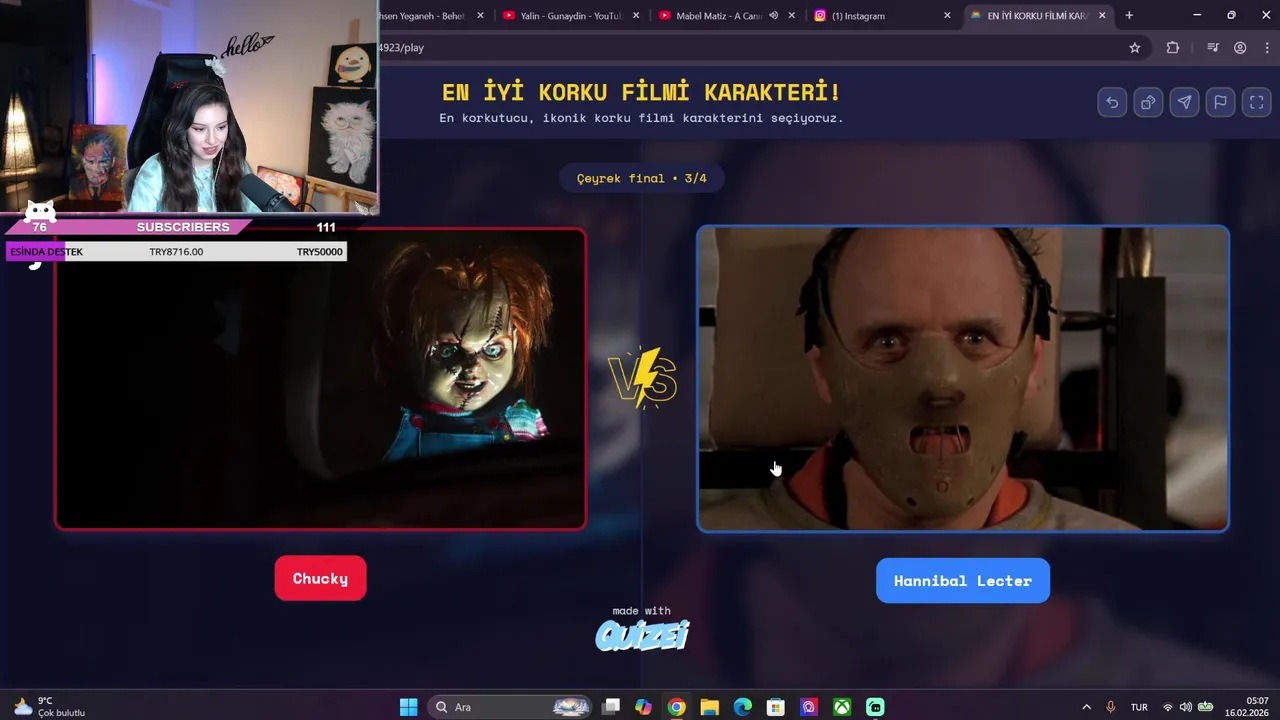The height and width of the screenshot is (720, 1280).
Task: Open Copilot from the taskbar
Action: (643, 707)
